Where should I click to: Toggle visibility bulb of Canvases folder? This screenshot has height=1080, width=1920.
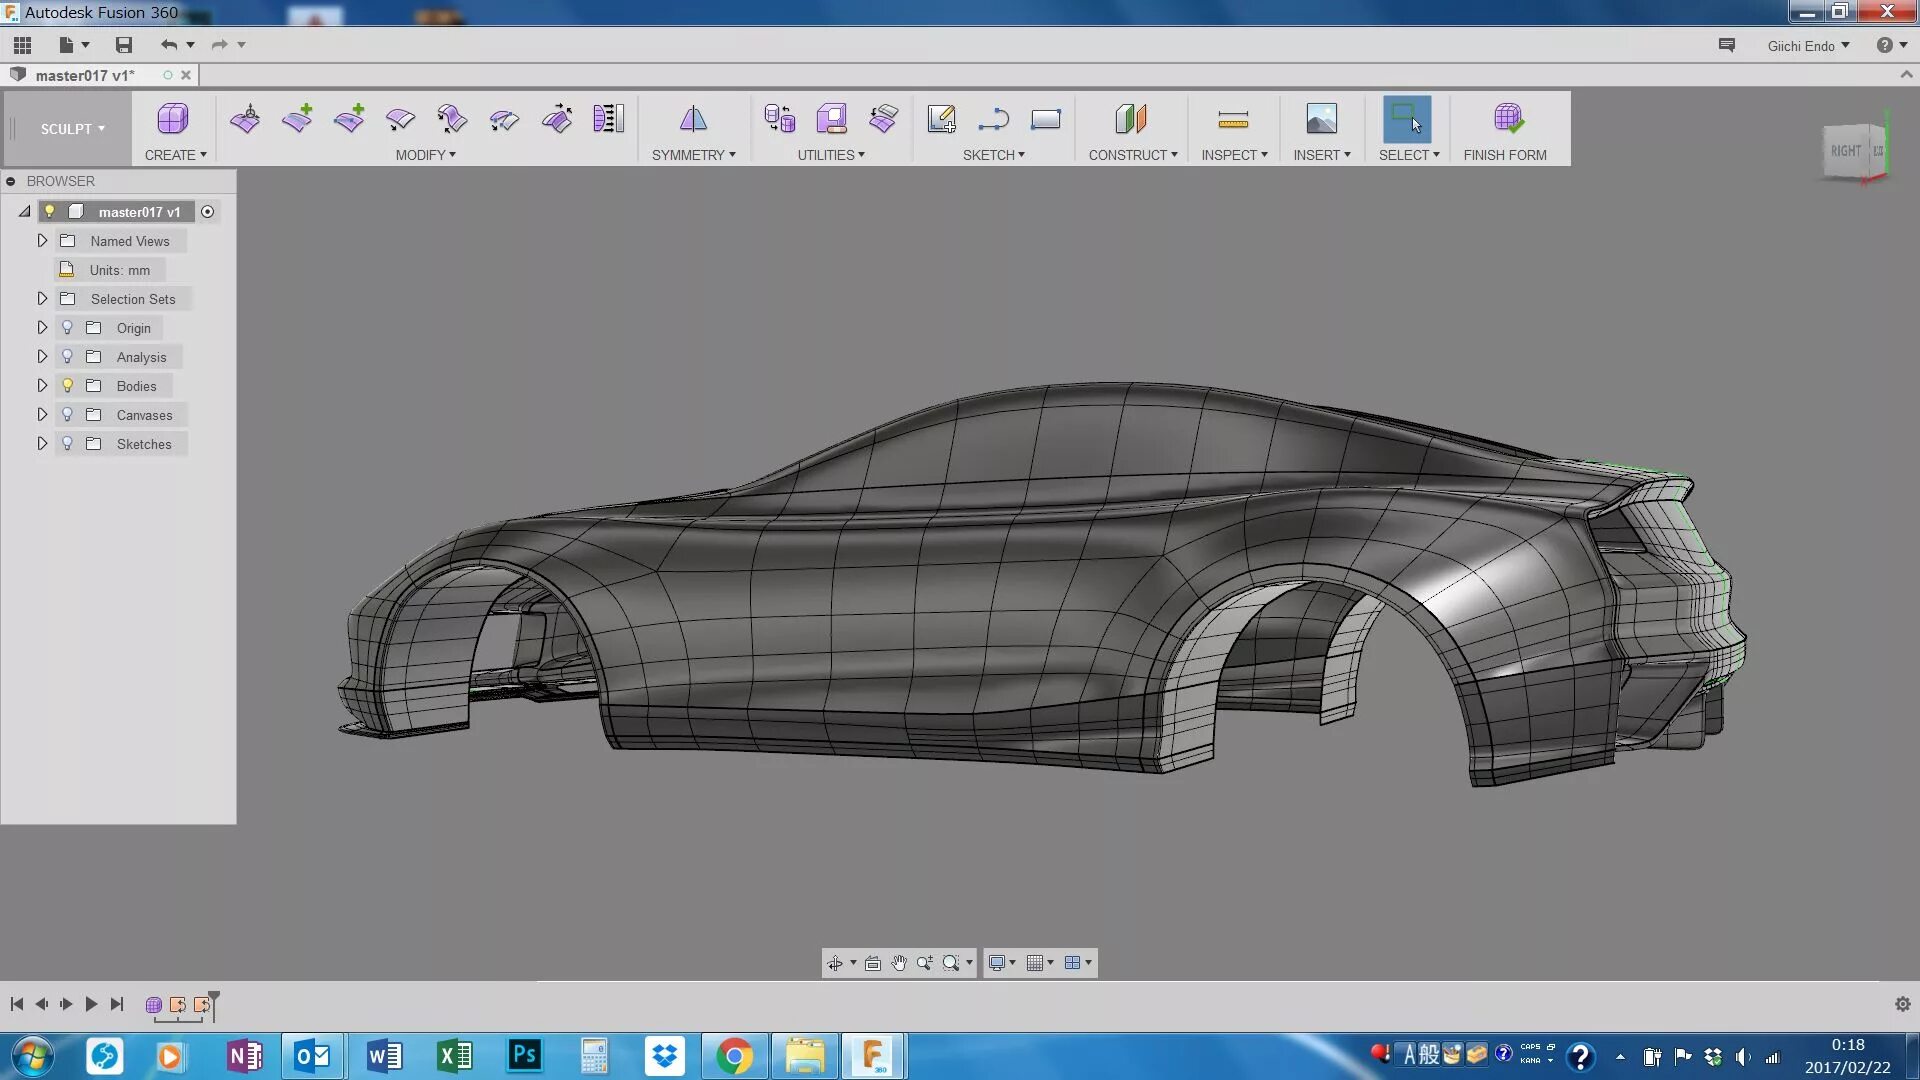click(68, 415)
